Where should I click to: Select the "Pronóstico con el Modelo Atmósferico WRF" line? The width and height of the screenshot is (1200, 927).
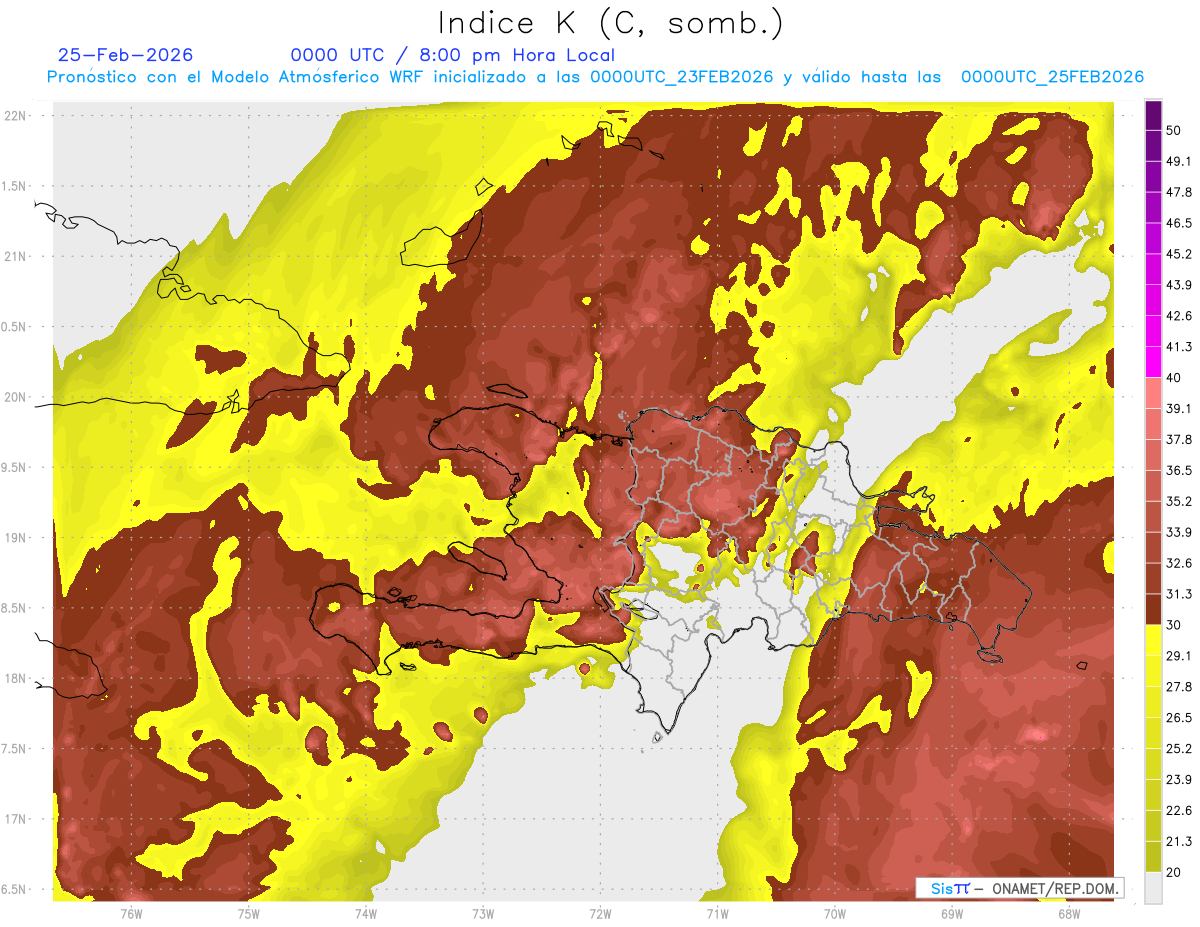click(595, 77)
